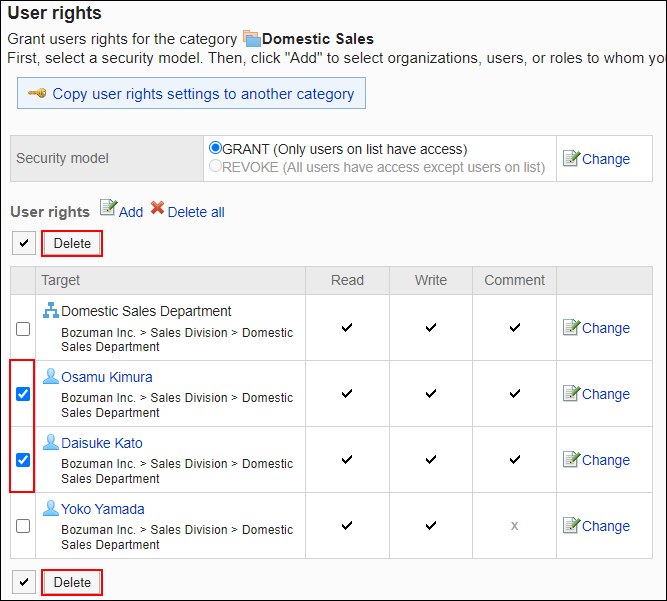Uncheck the Osamu Kimura row checkbox
This screenshot has width=667, height=601.
(23, 394)
